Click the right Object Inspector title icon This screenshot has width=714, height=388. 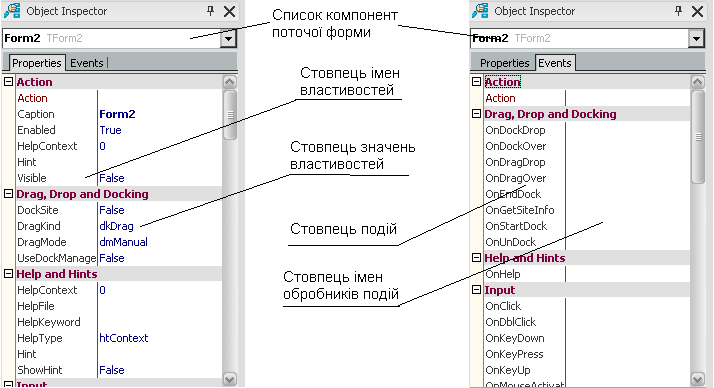pyautogui.click(x=480, y=10)
